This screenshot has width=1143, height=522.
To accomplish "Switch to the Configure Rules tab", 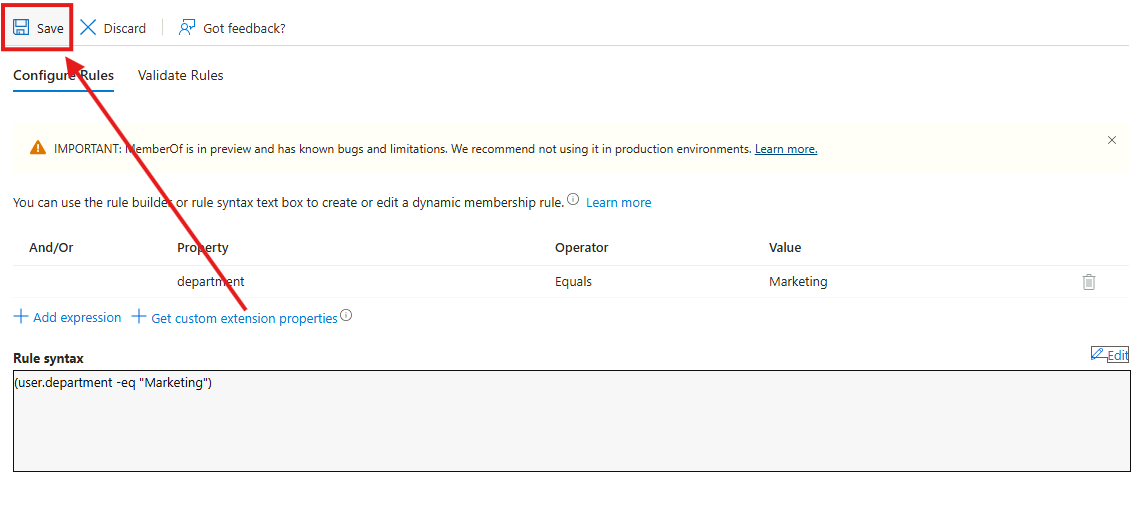I will 63,75.
